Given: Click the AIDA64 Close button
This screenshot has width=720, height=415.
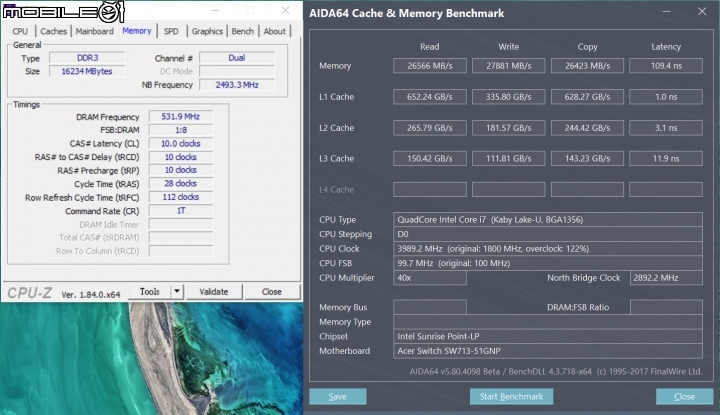Looking at the screenshot, I should click(684, 397).
